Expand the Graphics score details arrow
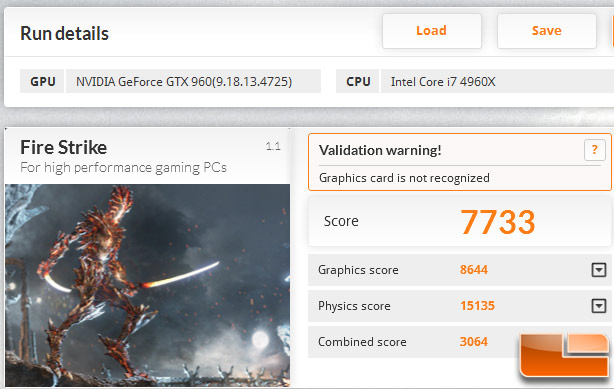614x389 pixels. tap(599, 270)
